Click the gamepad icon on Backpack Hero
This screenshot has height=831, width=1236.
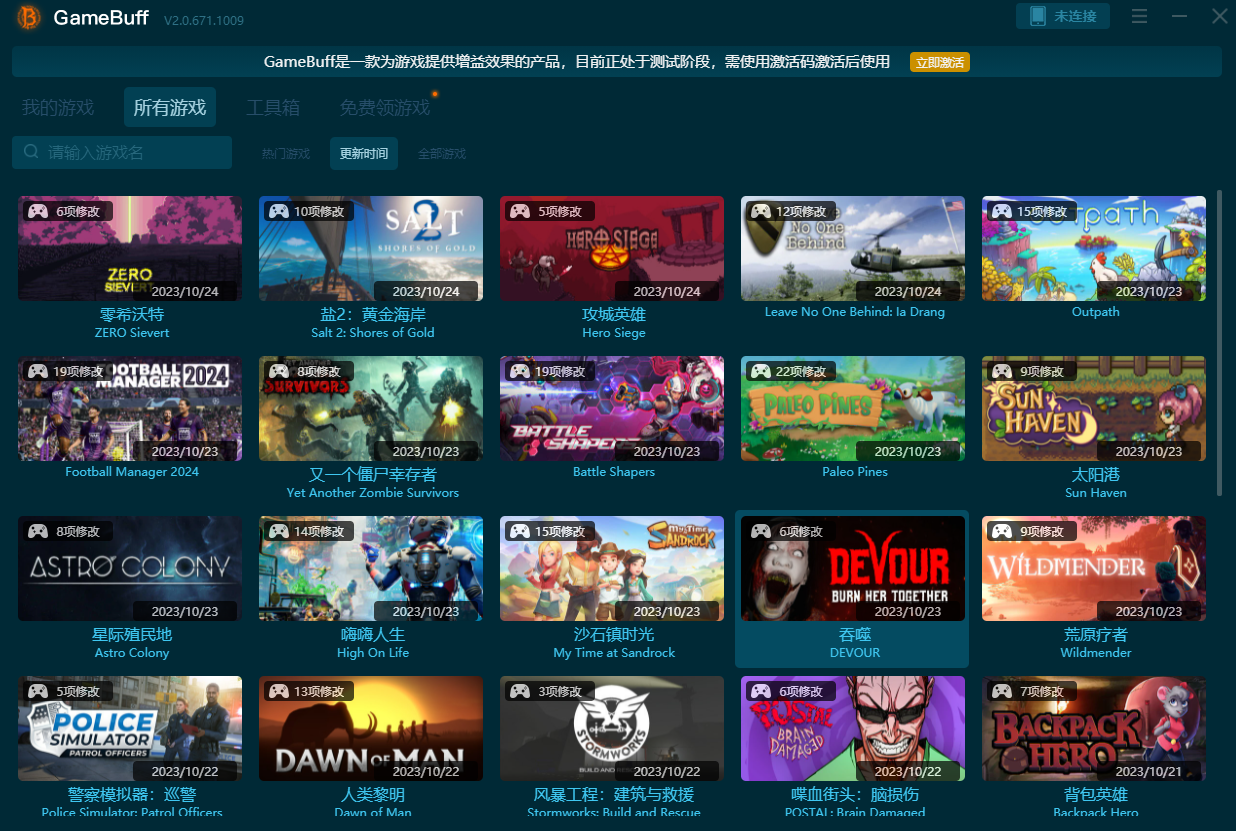click(x=1002, y=691)
